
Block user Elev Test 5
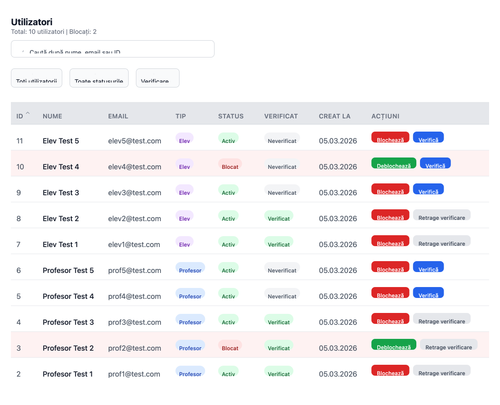390,137
